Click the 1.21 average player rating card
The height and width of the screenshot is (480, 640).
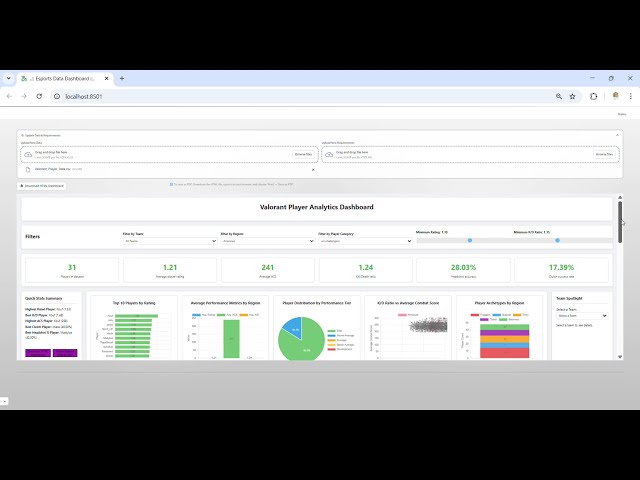pos(170,270)
